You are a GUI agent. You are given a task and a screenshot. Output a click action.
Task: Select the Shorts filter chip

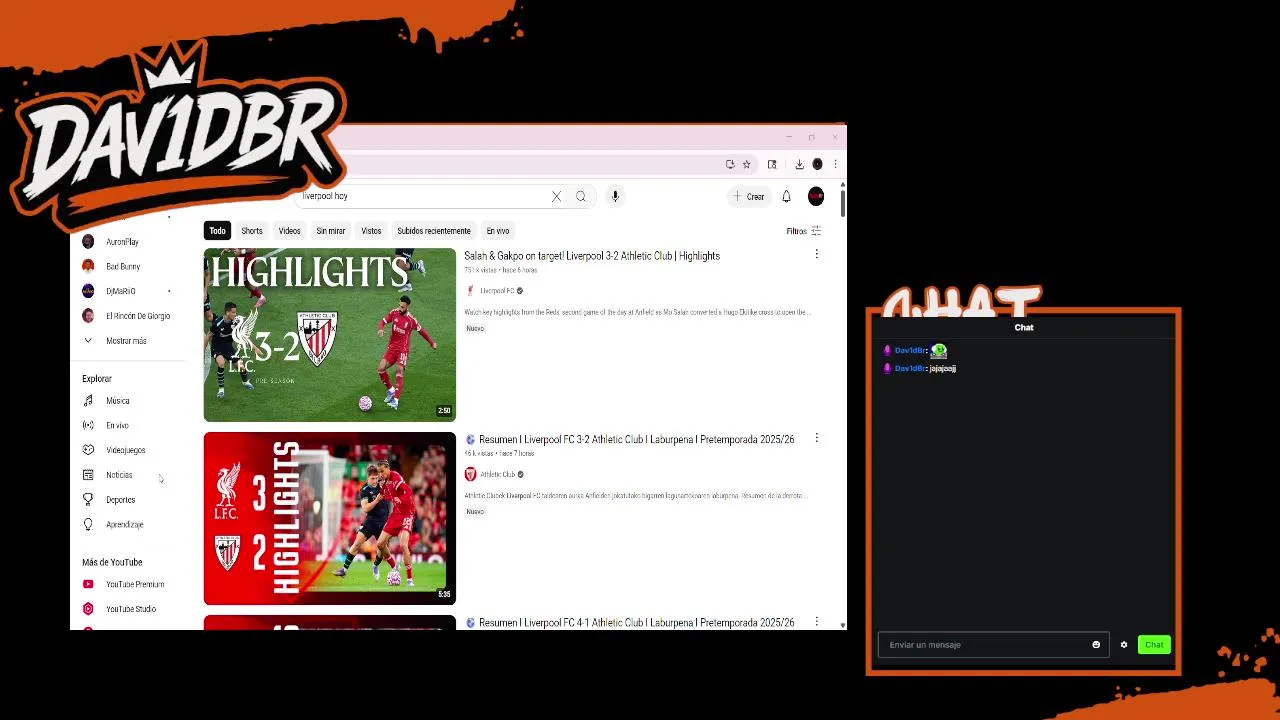(252, 231)
